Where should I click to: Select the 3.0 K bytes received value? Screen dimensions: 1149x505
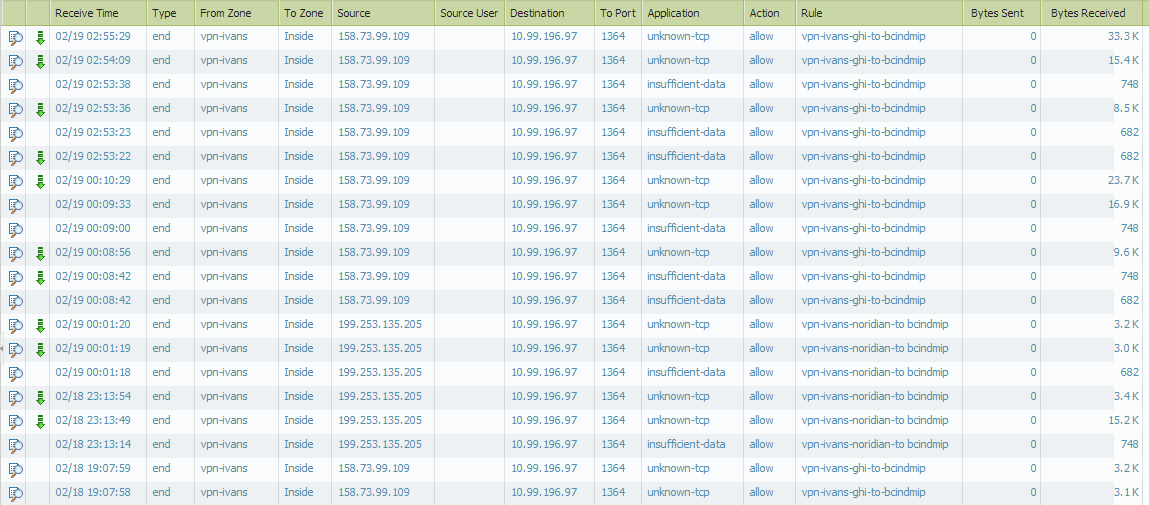pos(1126,348)
